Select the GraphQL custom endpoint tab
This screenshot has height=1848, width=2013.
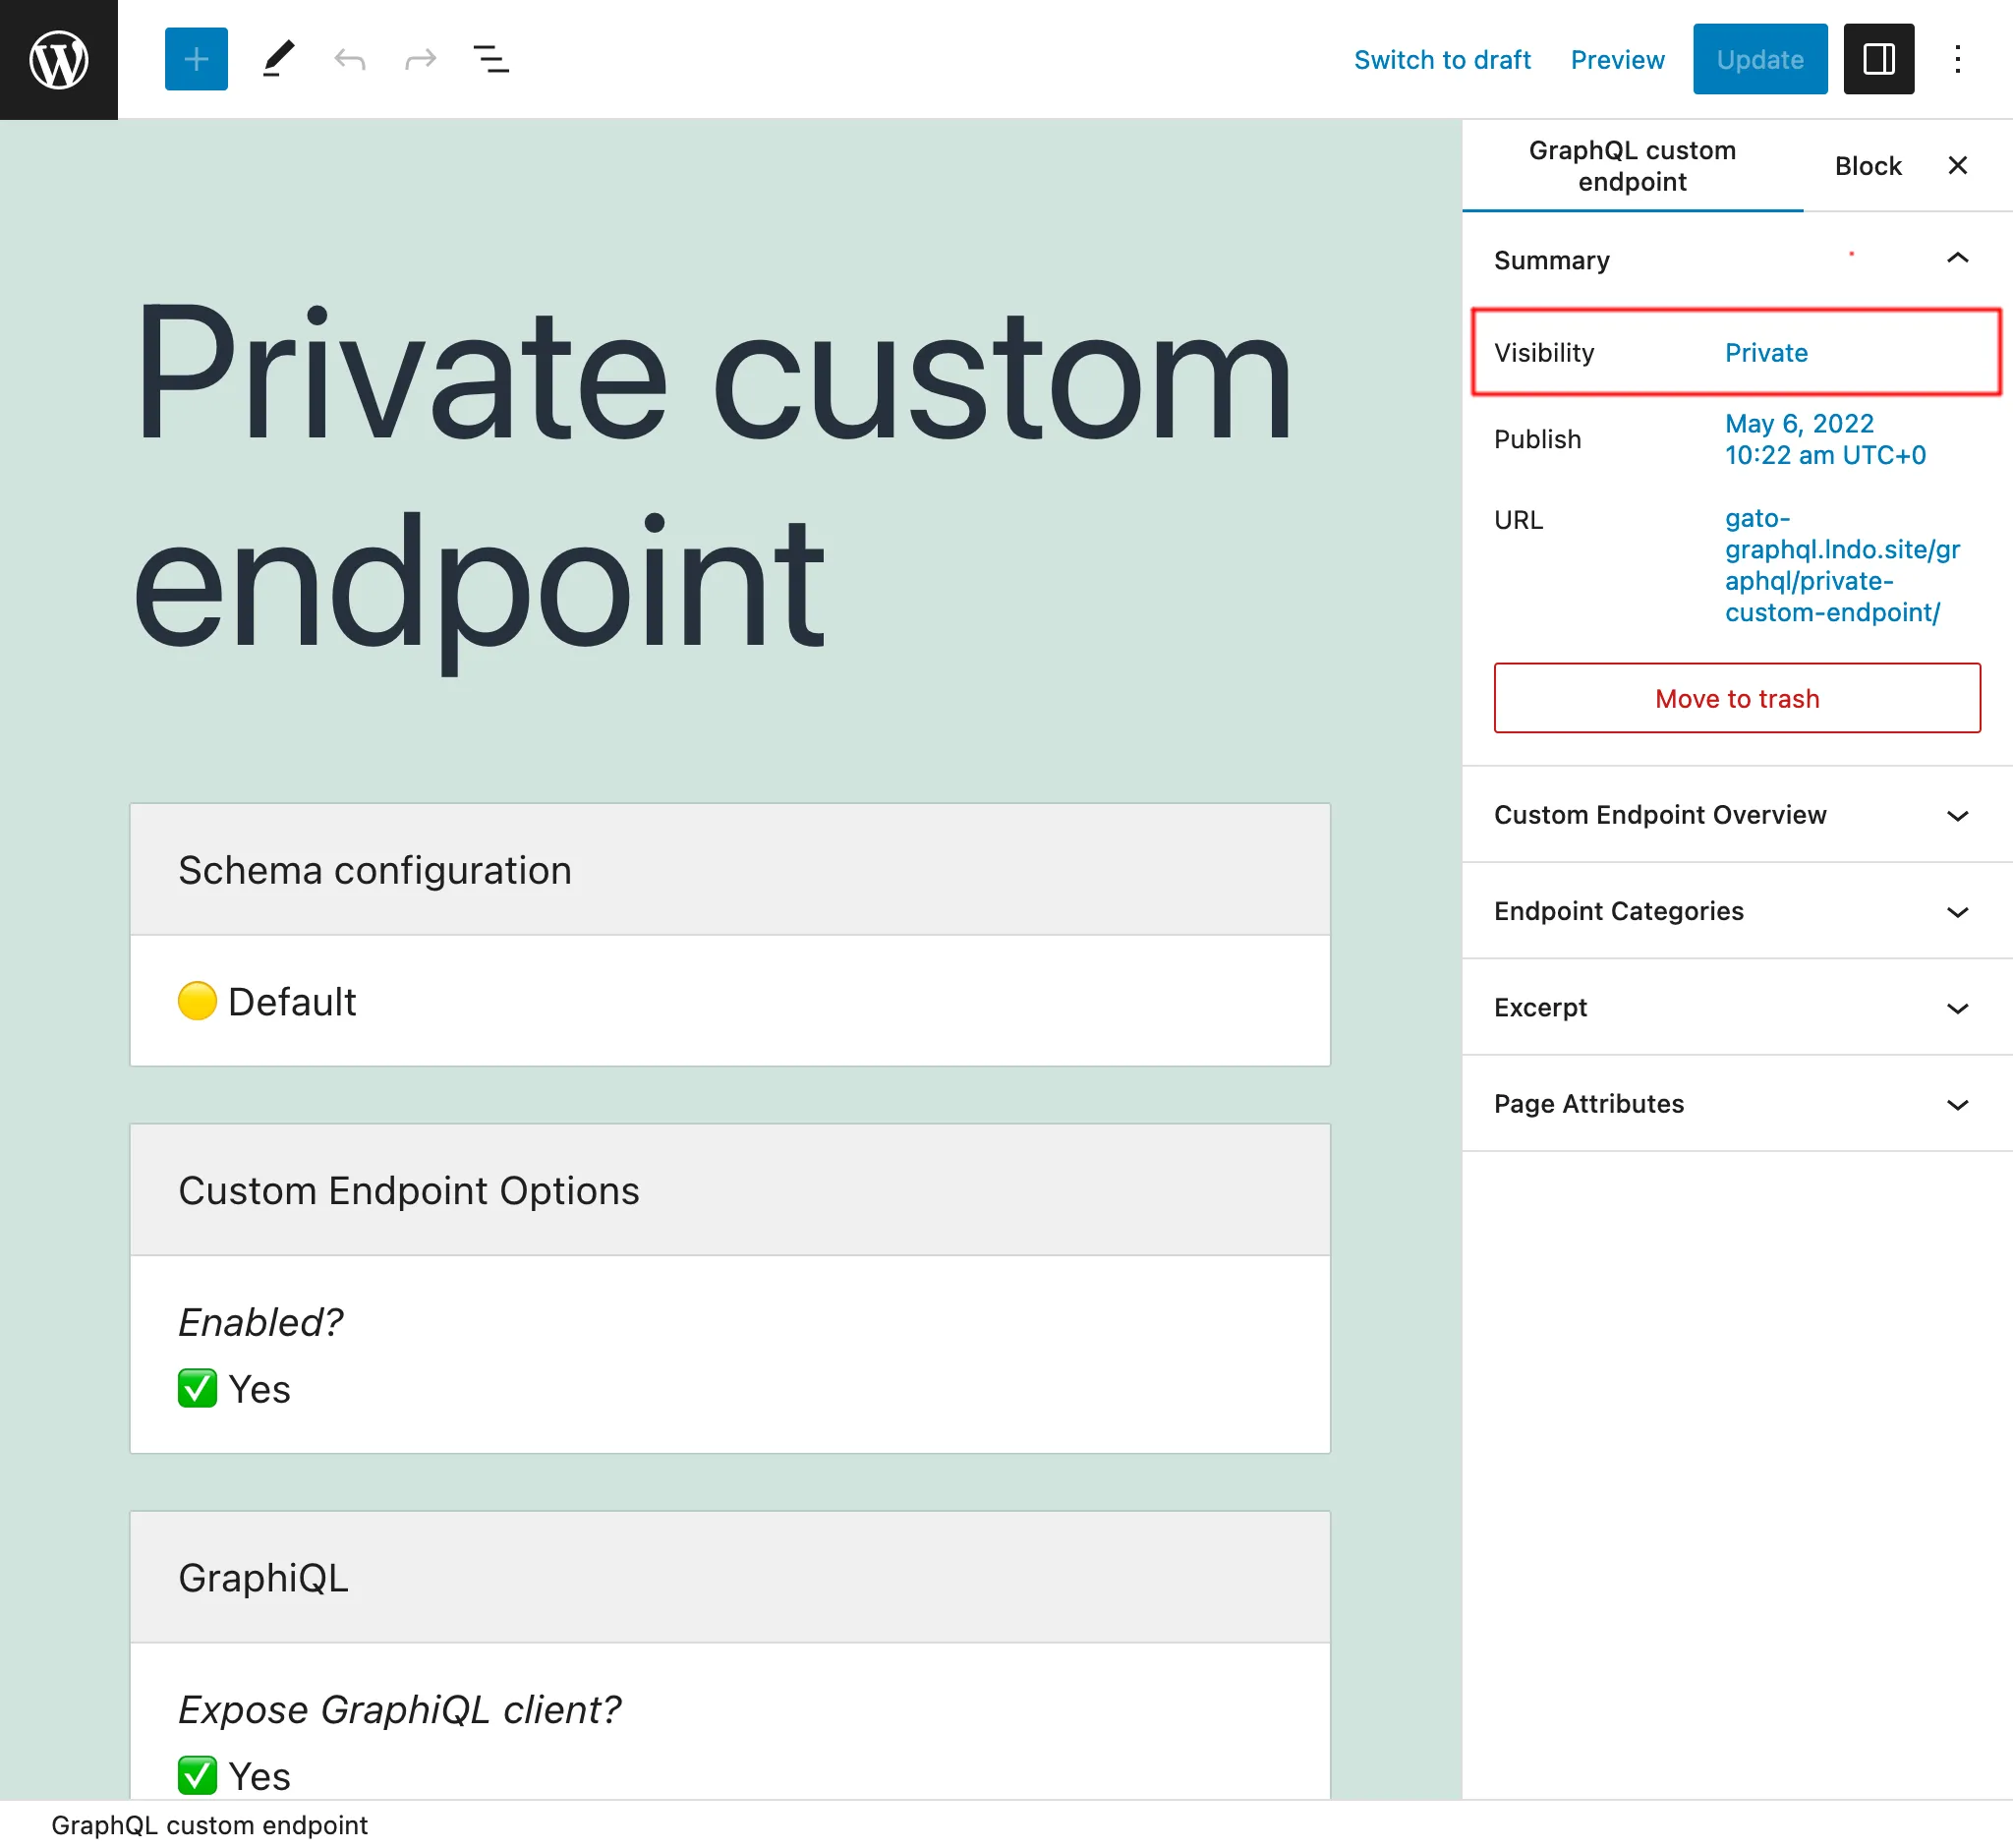pos(1632,166)
